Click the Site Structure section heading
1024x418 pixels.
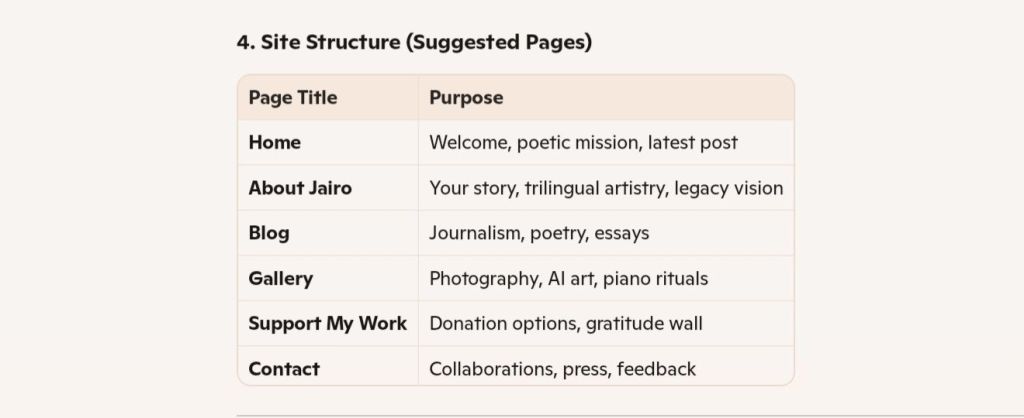[x=414, y=42]
